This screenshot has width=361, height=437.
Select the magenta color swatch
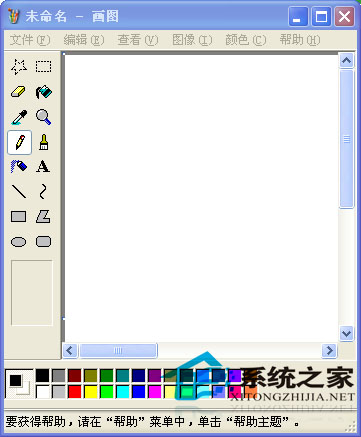pos(155,392)
